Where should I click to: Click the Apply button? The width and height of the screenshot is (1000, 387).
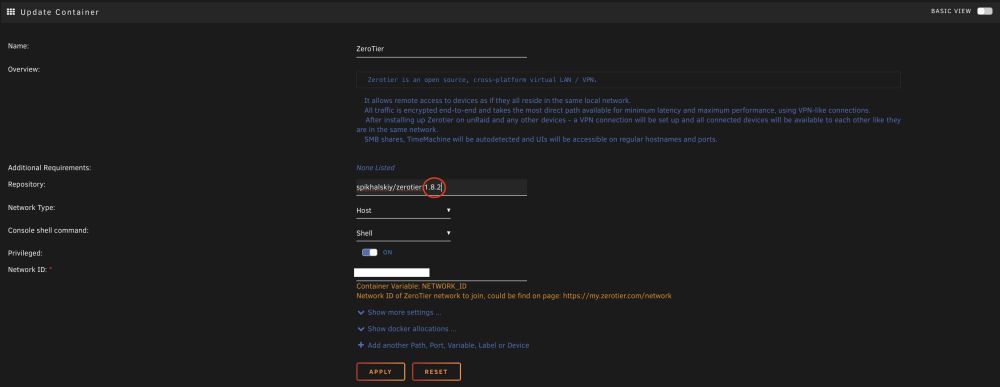point(380,372)
